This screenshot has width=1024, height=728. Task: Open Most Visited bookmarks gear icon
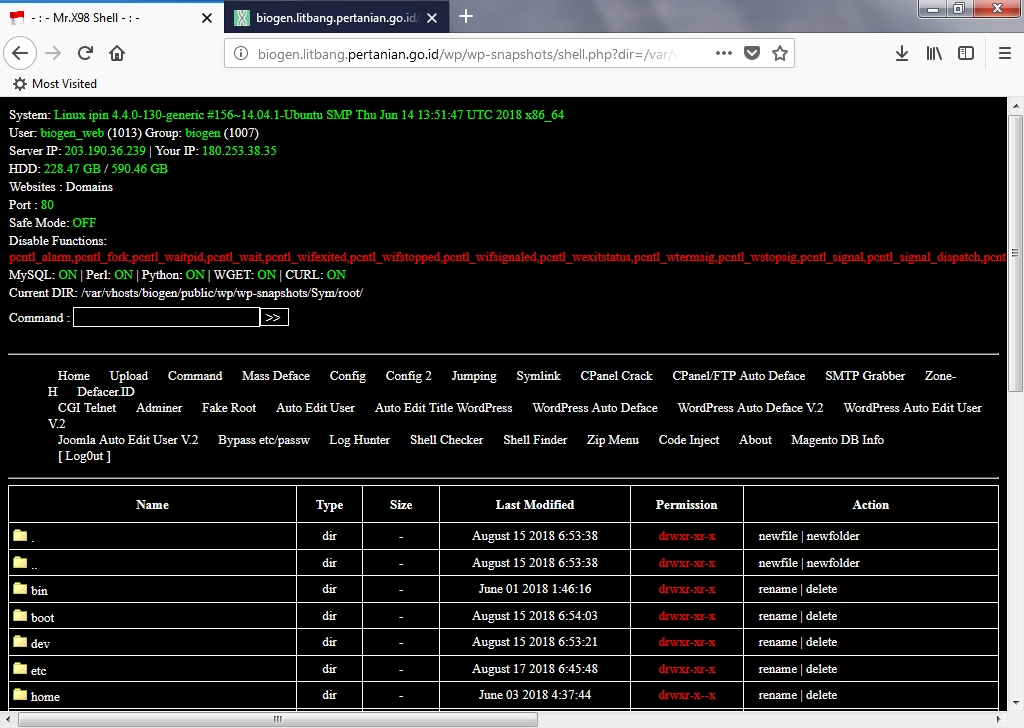tap(20, 84)
